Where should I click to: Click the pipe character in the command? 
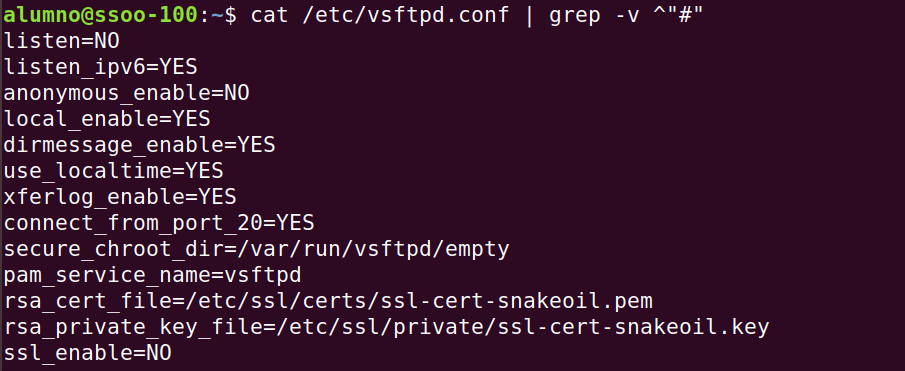pos(529,16)
